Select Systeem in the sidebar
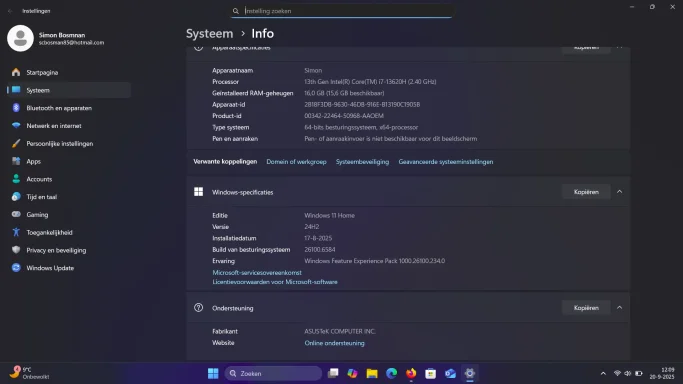 [69, 90]
